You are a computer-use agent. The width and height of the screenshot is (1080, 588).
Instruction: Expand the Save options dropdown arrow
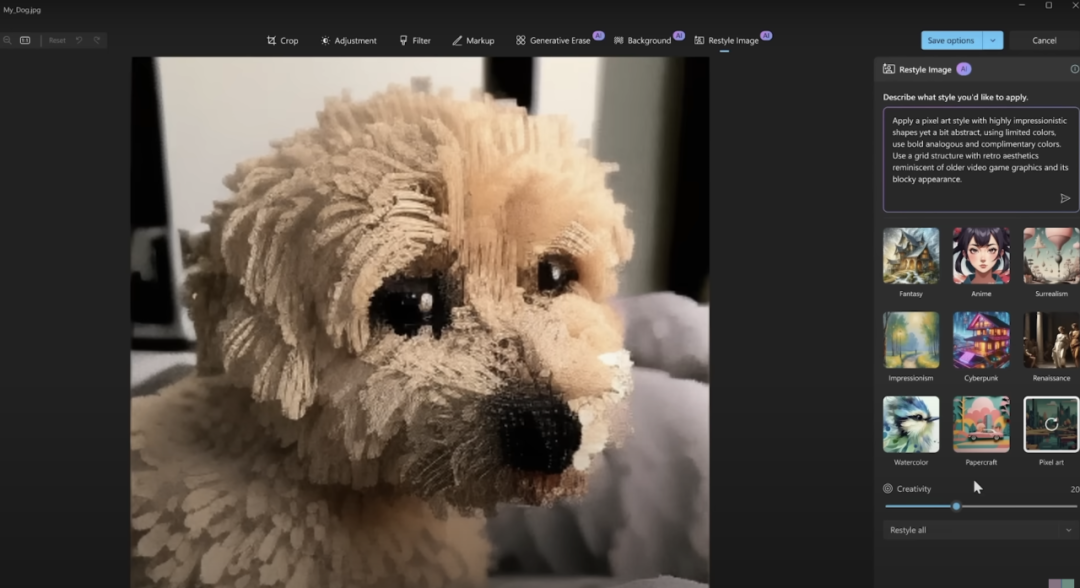pyautogui.click(x=993, y=41)
